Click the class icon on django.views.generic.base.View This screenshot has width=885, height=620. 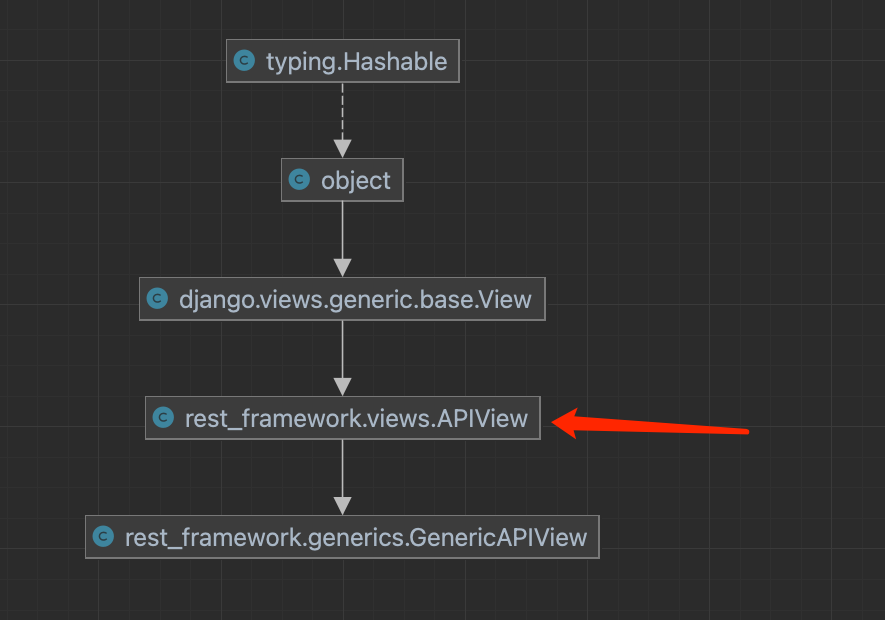pyautogui.click(x=156, y=298)
